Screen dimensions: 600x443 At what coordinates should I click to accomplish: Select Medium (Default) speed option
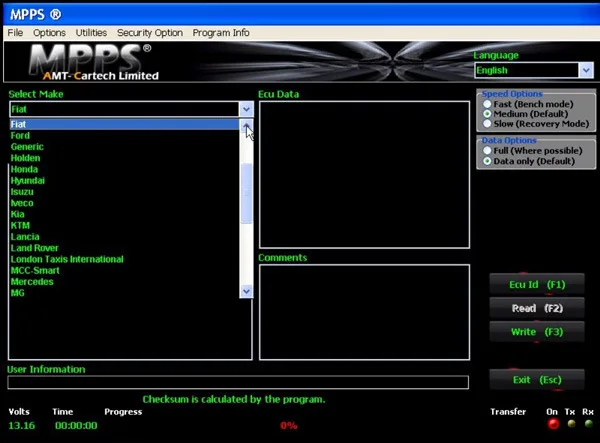click(x=487, y=114)
